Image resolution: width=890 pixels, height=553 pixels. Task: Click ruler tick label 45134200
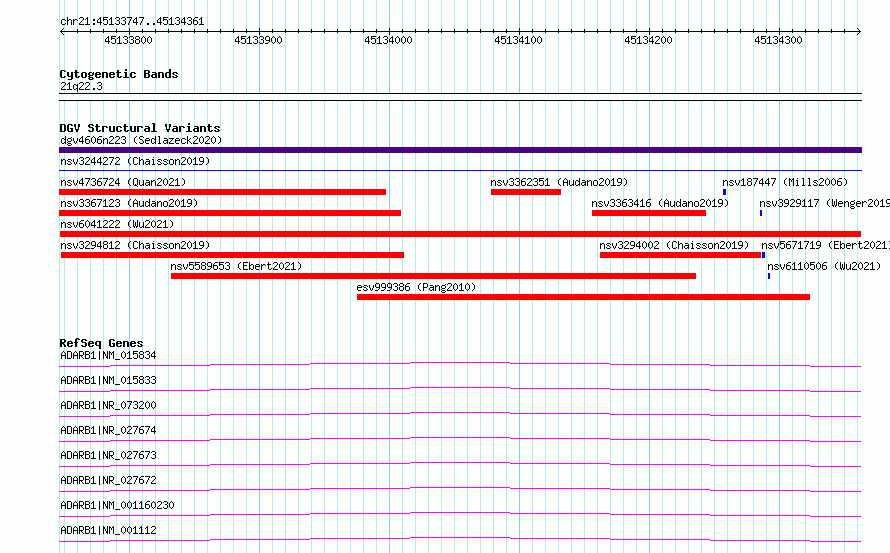(x=648, y=40)
